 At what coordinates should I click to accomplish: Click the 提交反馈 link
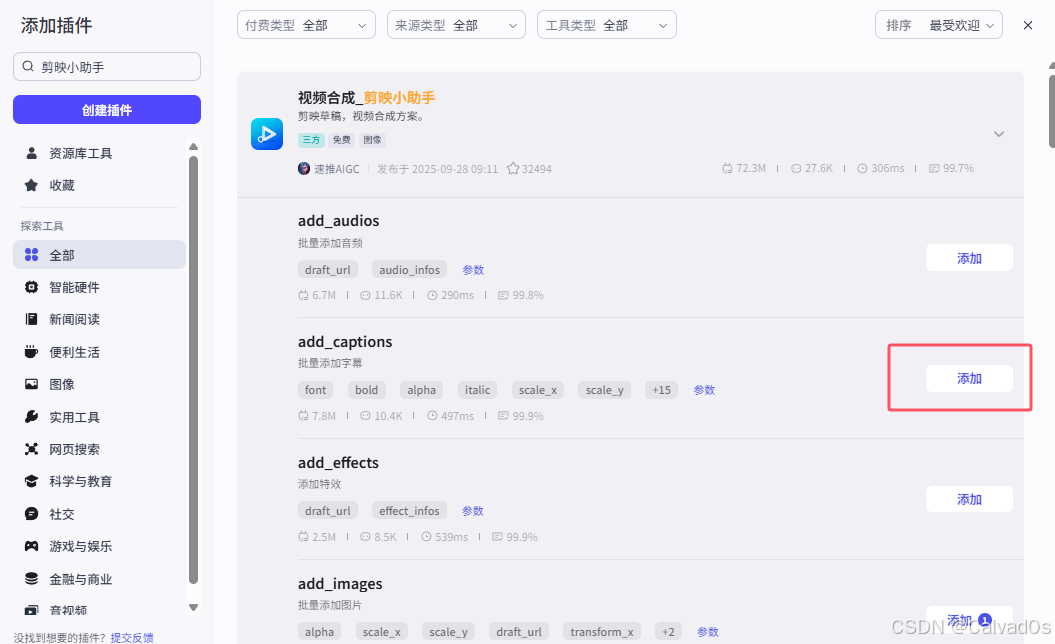(132, 637)
